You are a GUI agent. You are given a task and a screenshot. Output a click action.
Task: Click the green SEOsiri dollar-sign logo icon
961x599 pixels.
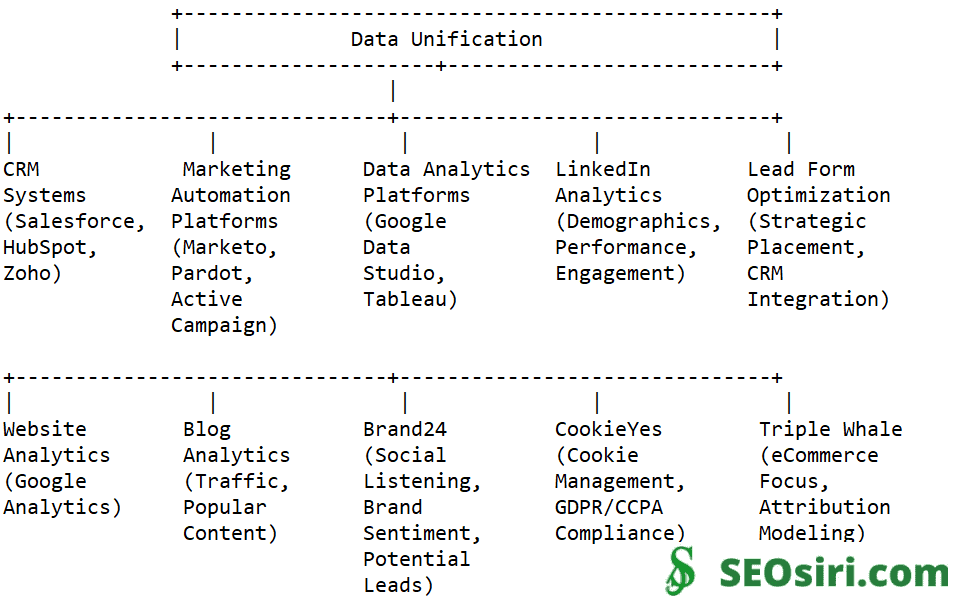coord(682,570)
